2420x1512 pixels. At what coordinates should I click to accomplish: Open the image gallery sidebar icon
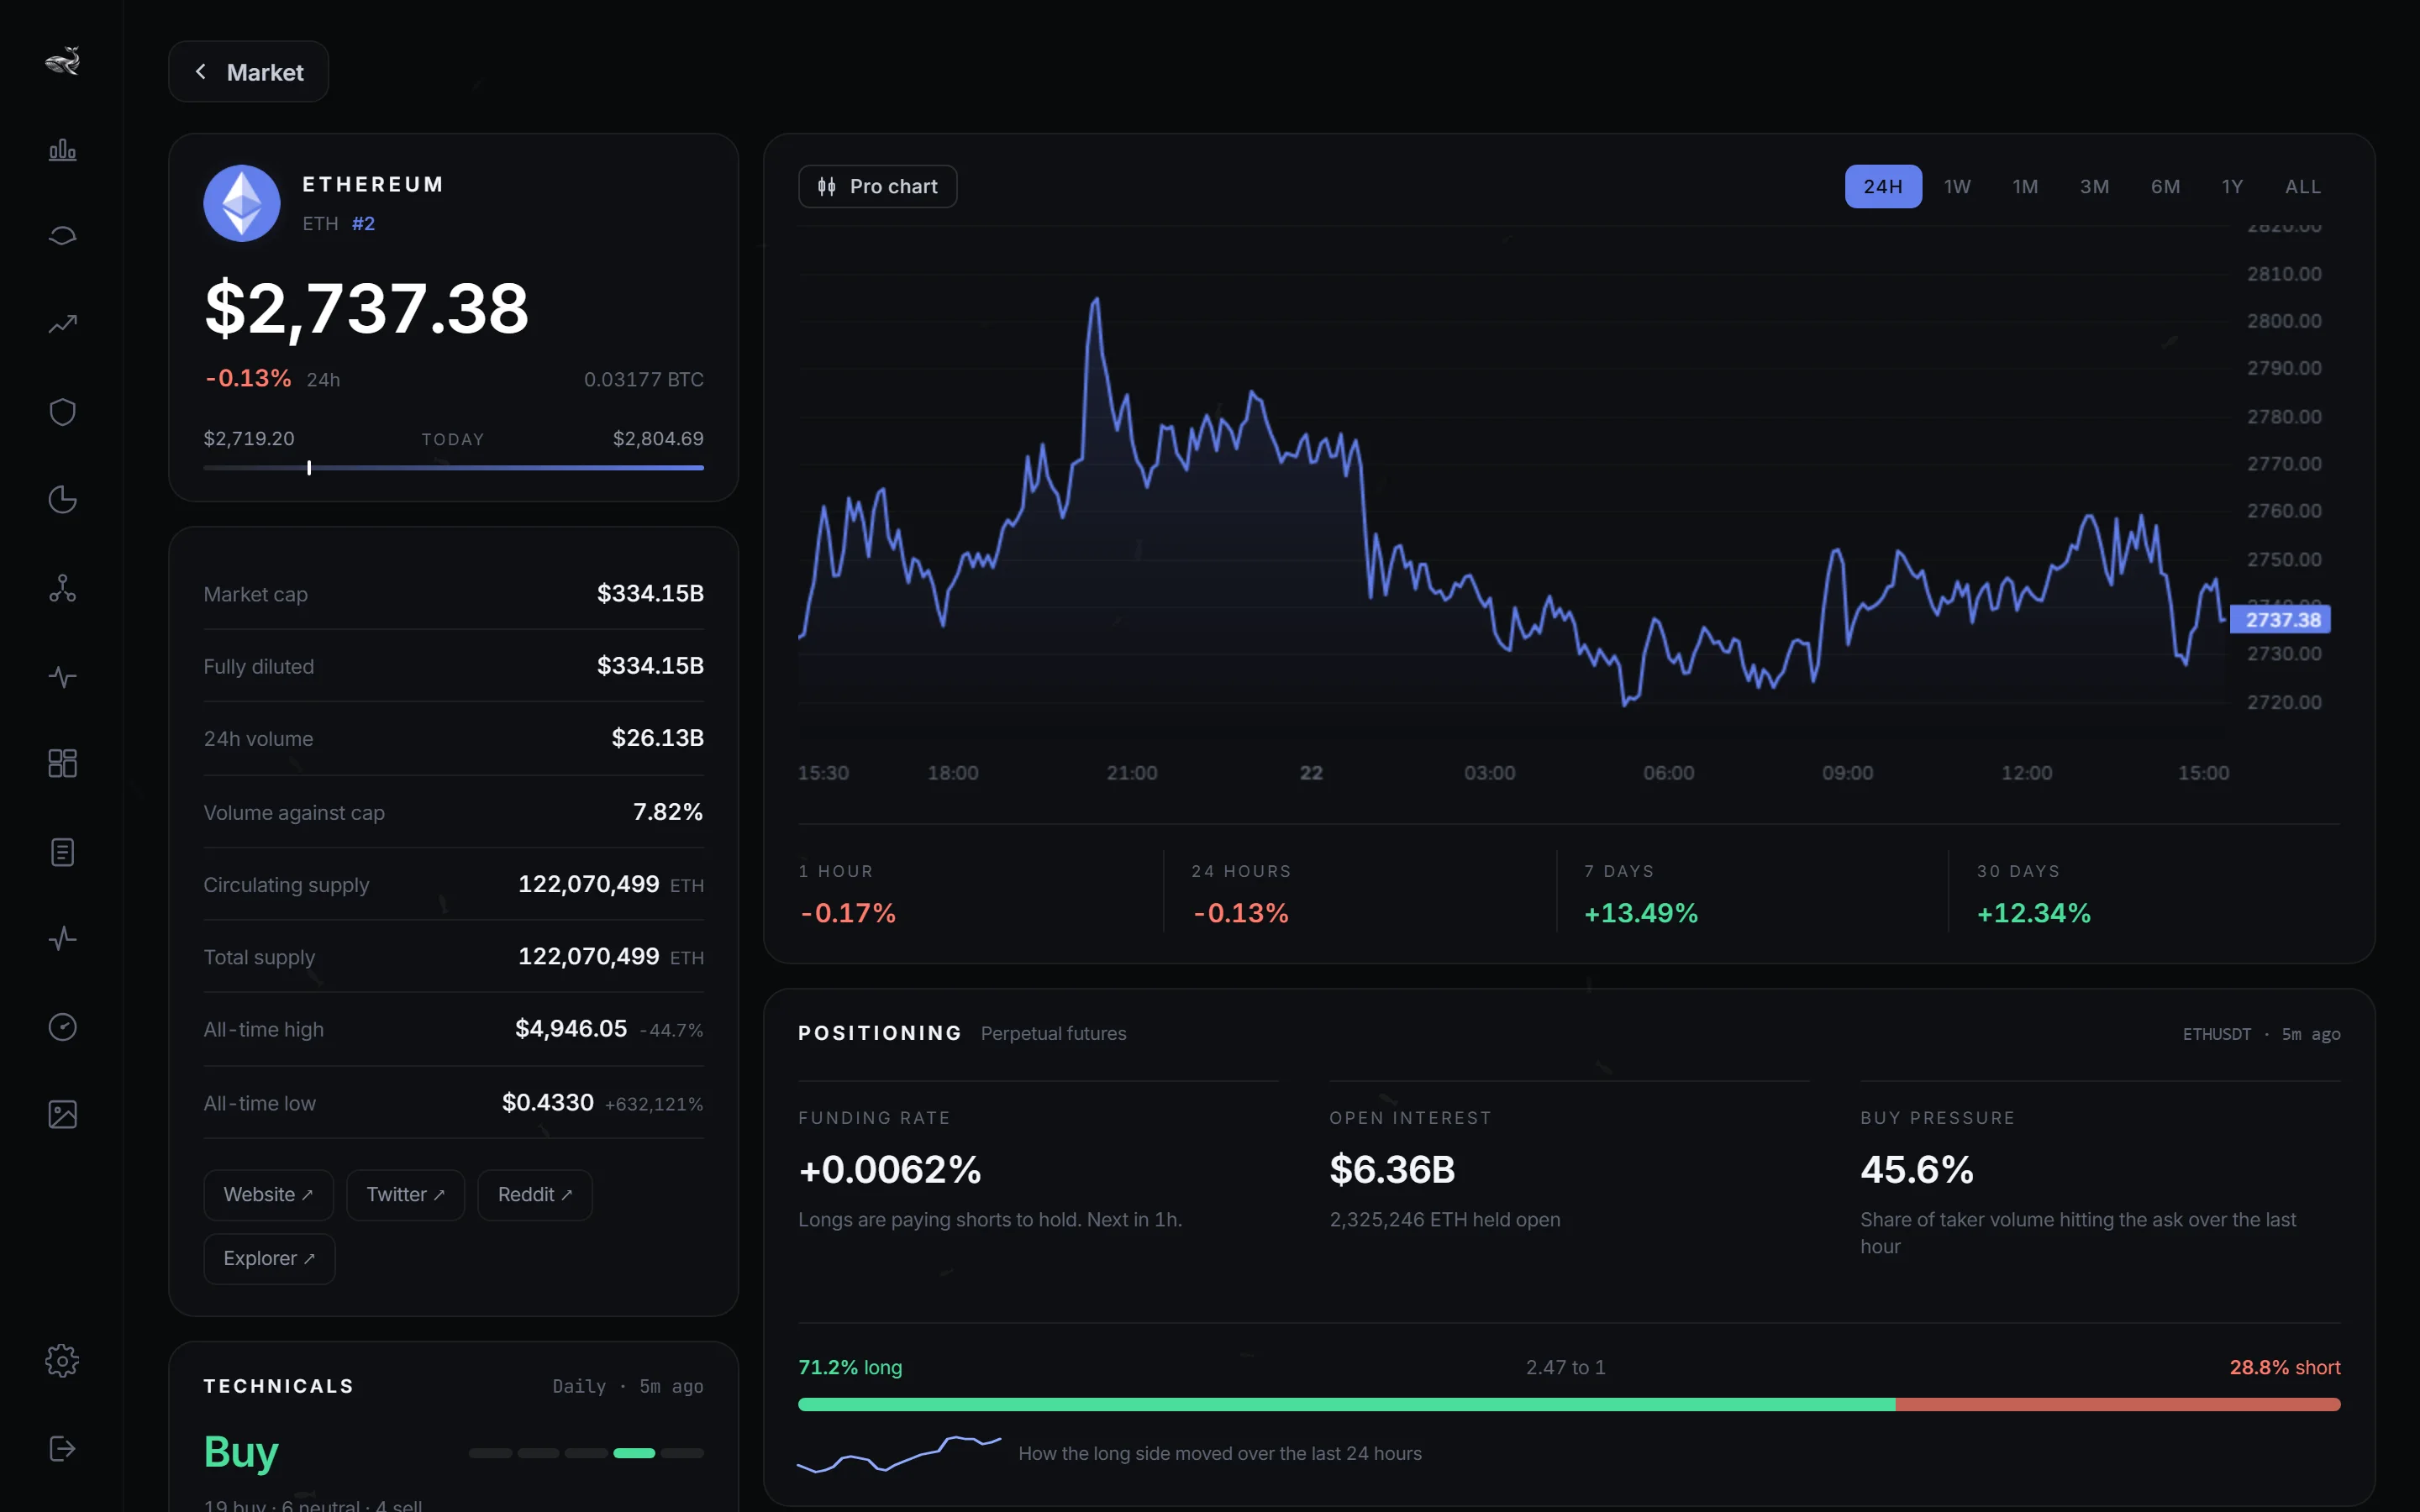62,1114
